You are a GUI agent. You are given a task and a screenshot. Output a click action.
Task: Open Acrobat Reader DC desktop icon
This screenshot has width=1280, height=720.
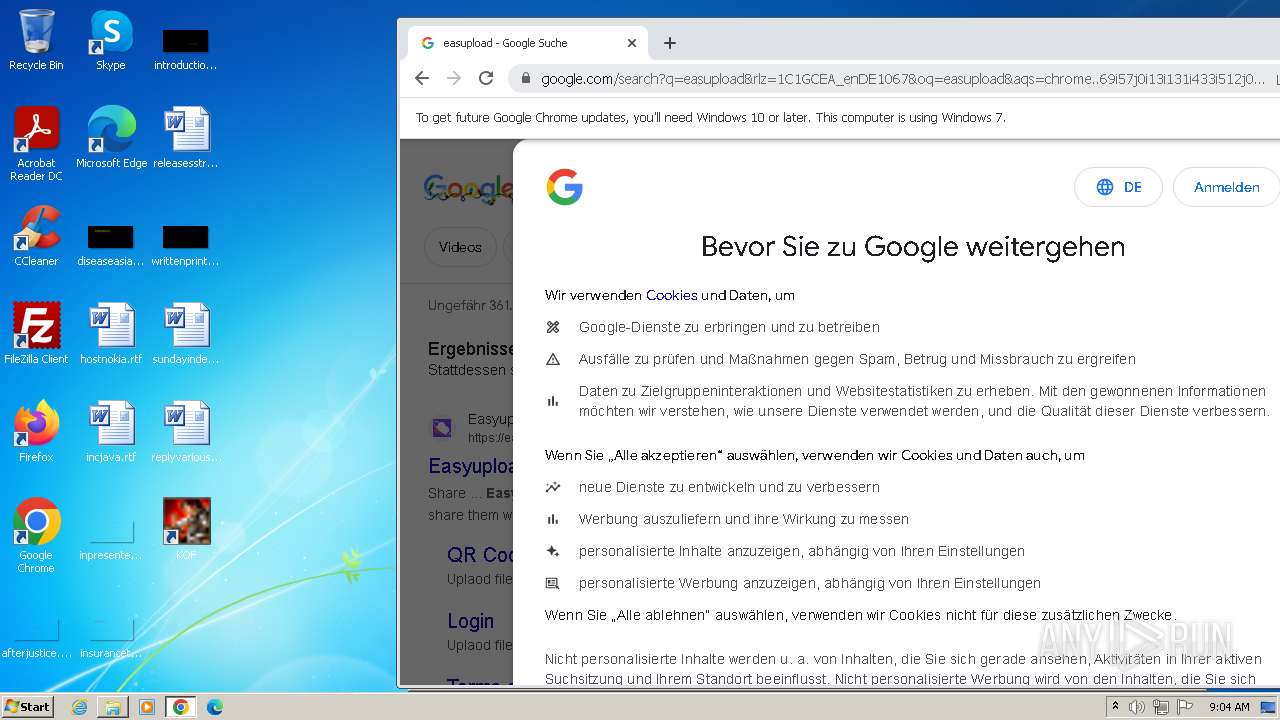(x=36, y=143)
